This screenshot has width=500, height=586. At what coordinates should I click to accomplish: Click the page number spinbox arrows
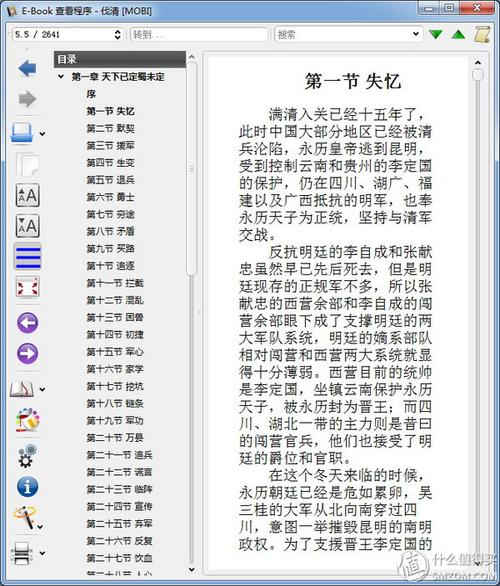118,34
